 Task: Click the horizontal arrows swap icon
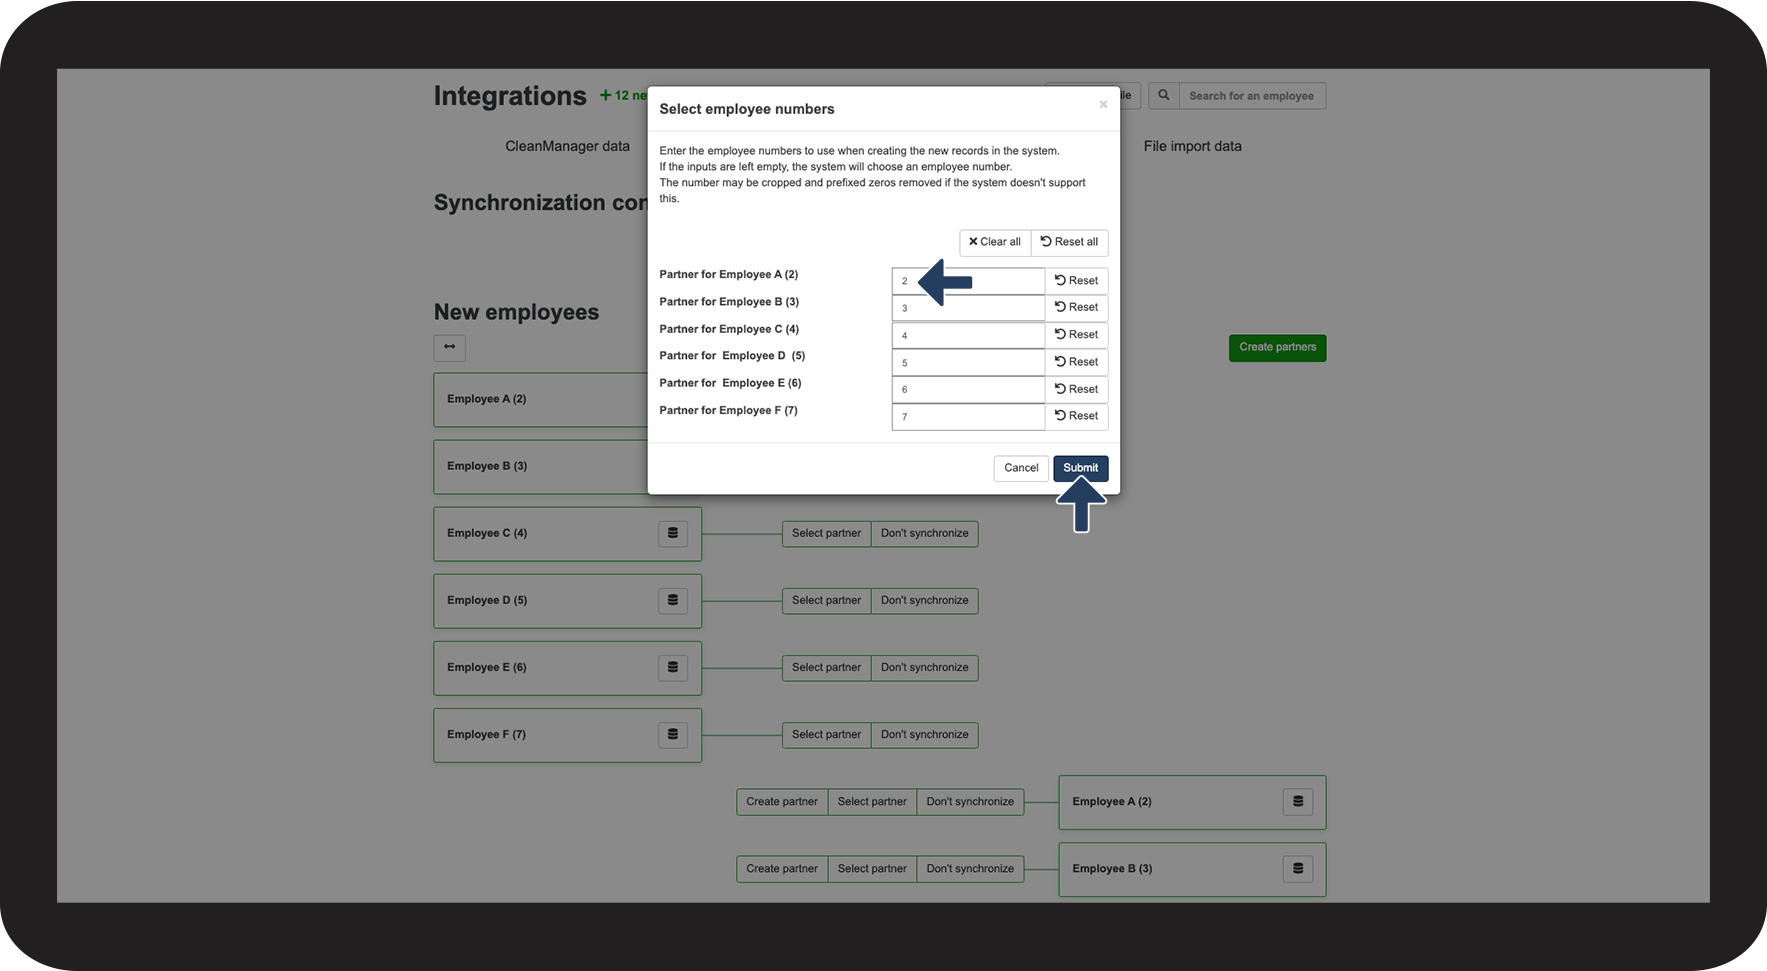[x=449, y=347]
